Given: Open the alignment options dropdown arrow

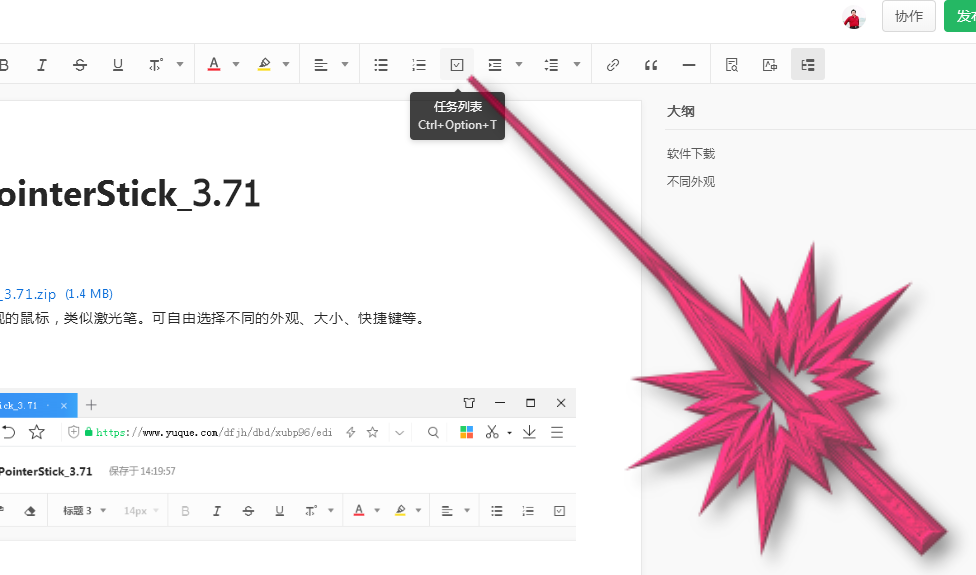Looking at the screenshot, I should click(345, 64).
